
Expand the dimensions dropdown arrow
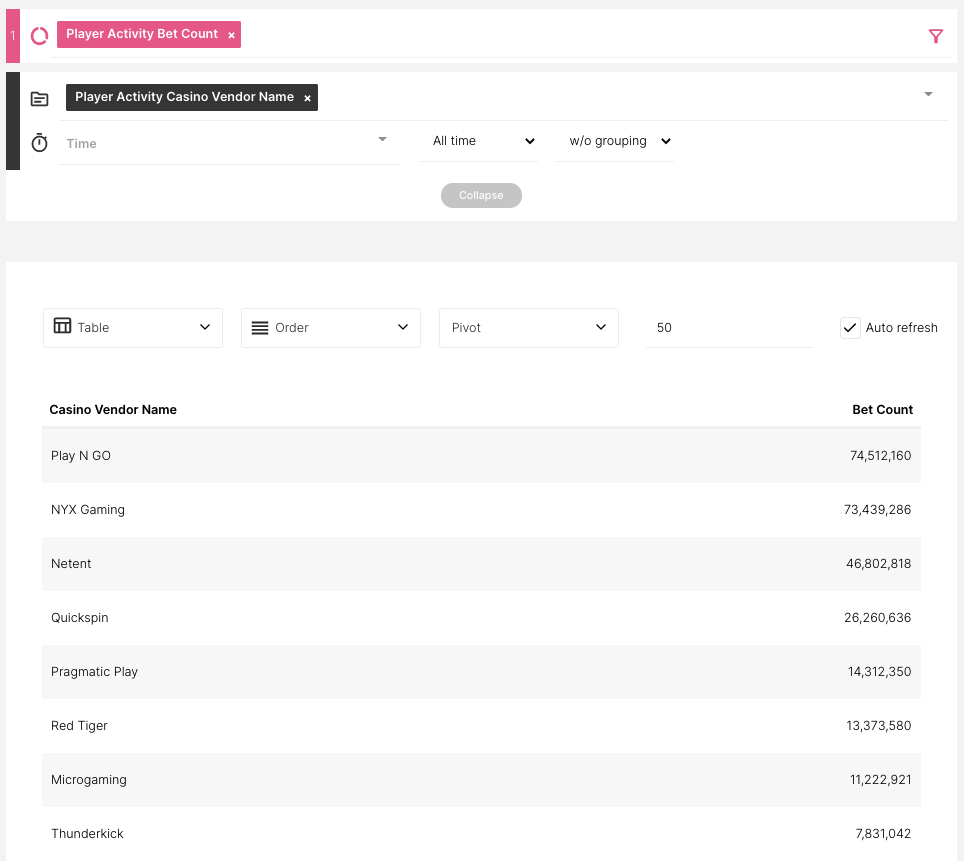pyautogui.click(x=928, y=94)
